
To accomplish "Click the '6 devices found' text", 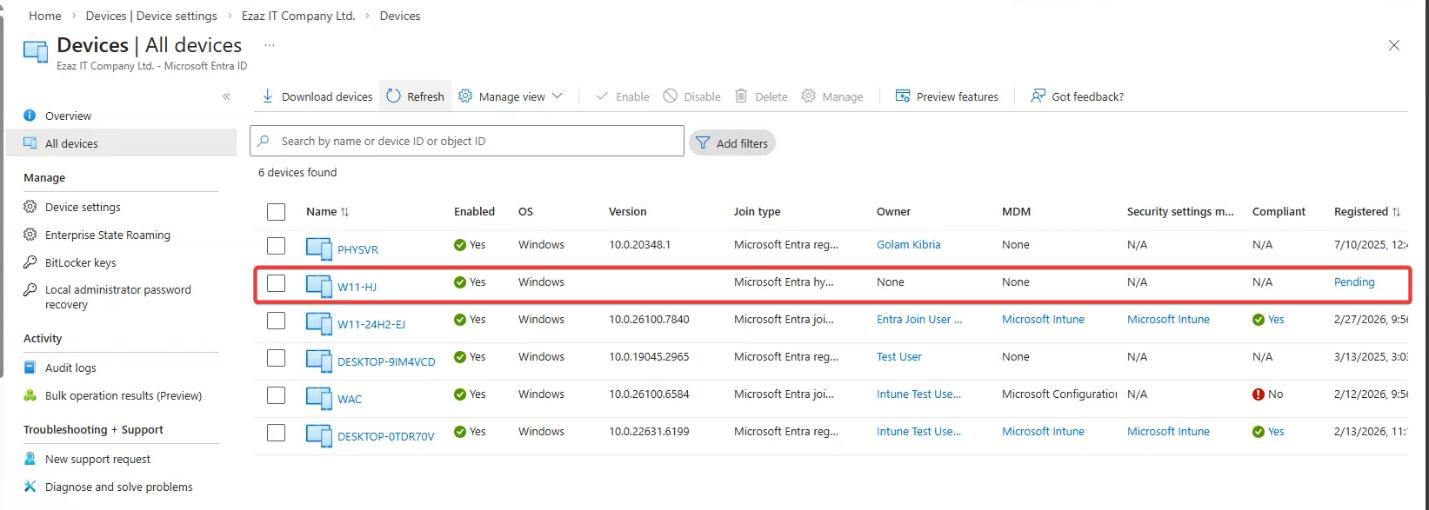I will pos(297,173).
